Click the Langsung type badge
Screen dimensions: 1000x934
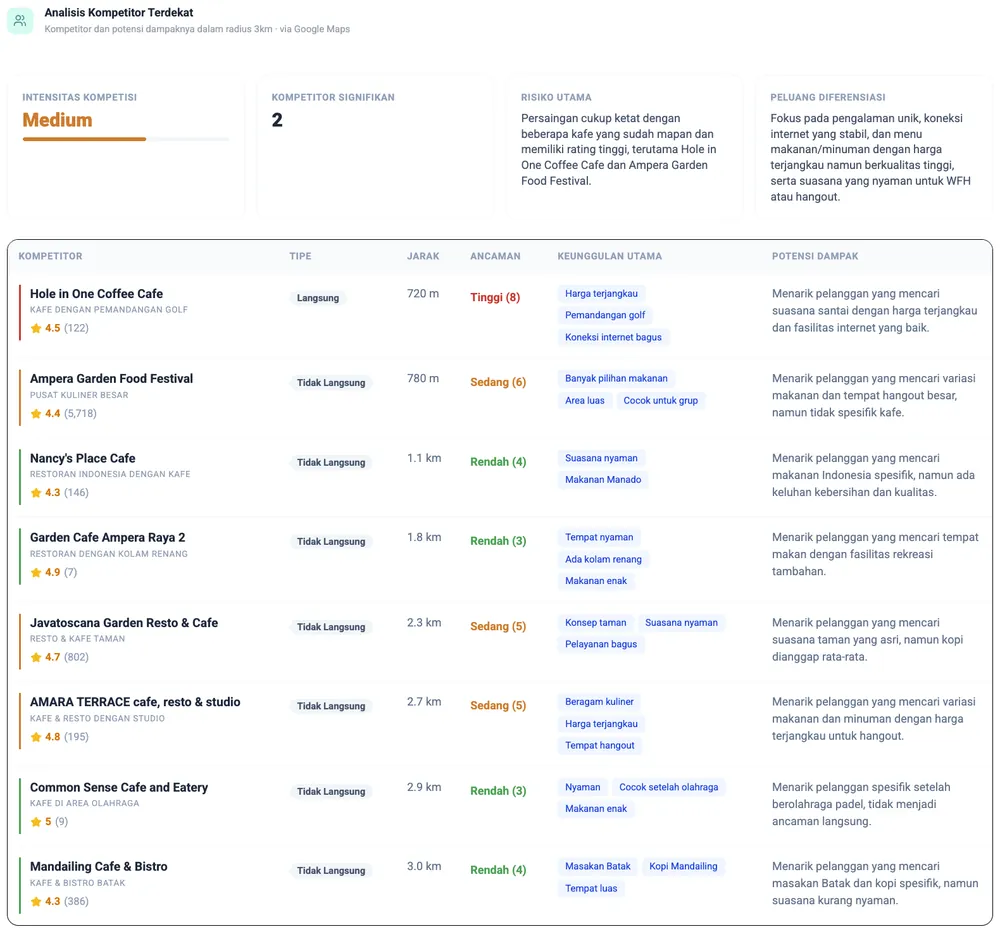(x=318, y=298)
